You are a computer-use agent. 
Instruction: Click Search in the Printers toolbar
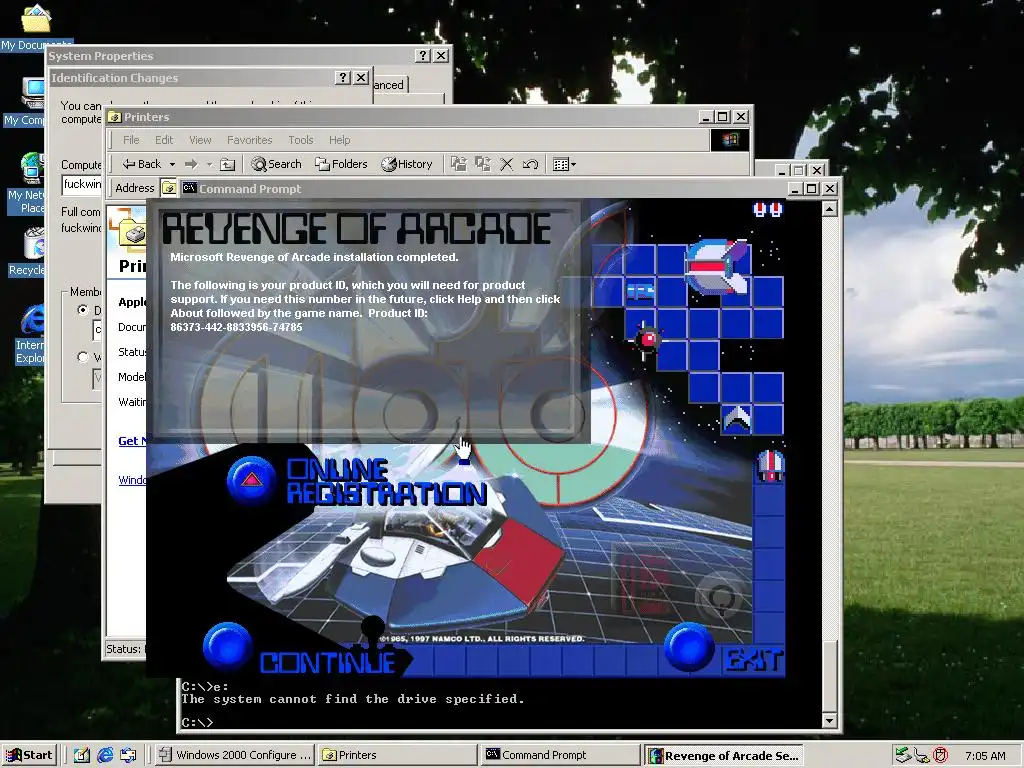277,164
